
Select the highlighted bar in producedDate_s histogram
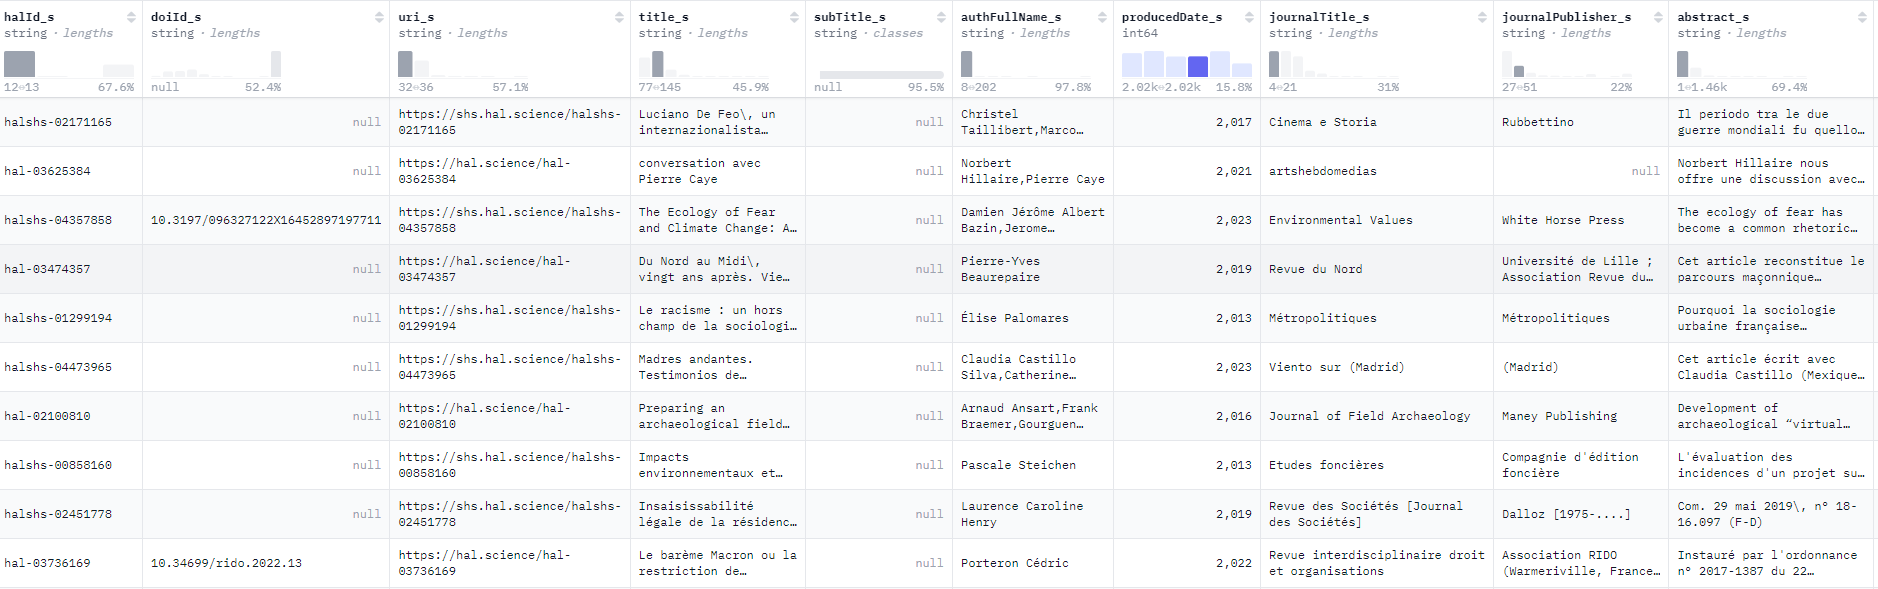pos(1197,67)
